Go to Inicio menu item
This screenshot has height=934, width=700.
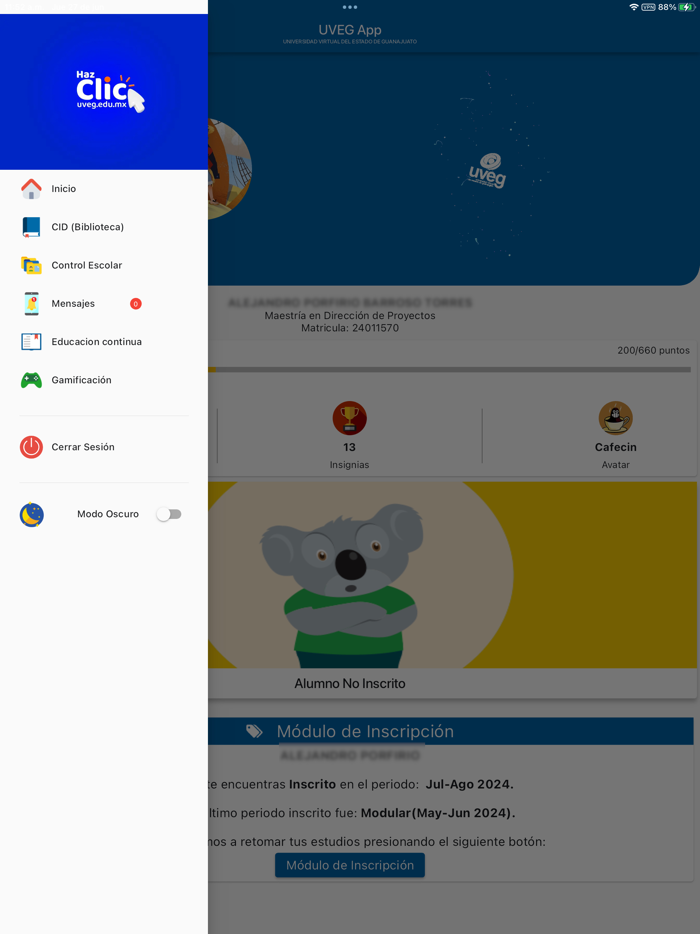(x=104, y=189)
